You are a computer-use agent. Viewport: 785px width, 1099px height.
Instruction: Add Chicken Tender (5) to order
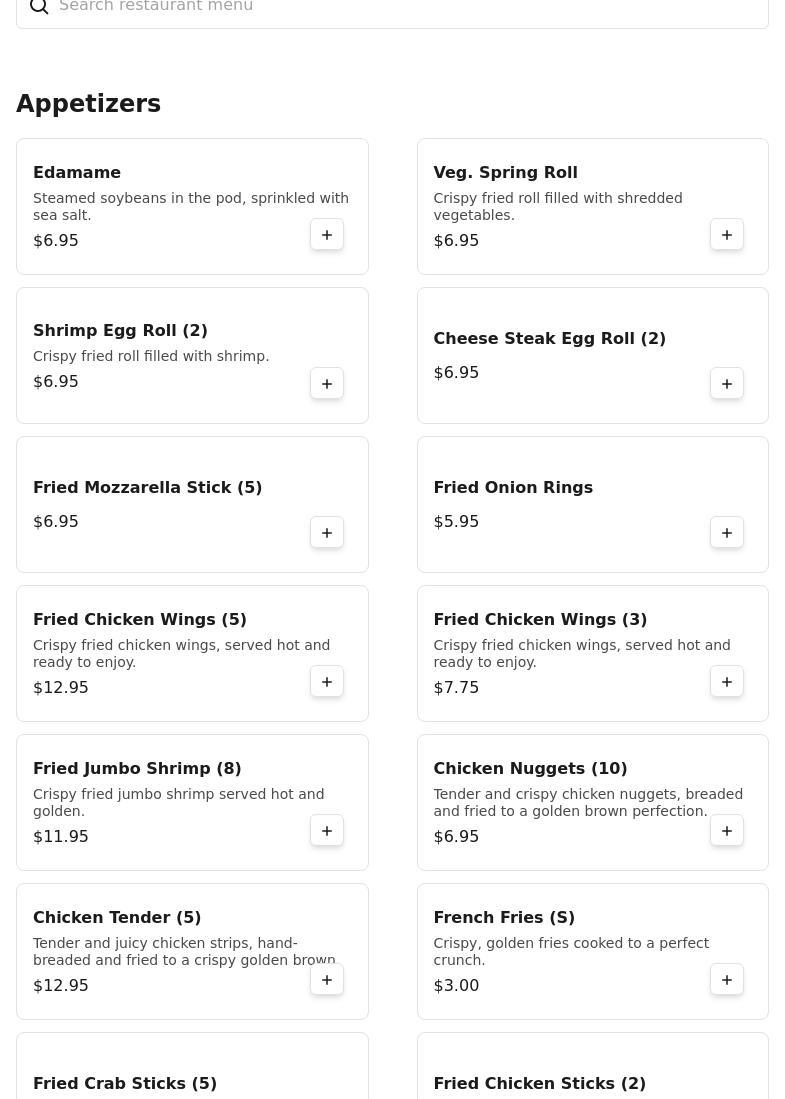[327, 979]
